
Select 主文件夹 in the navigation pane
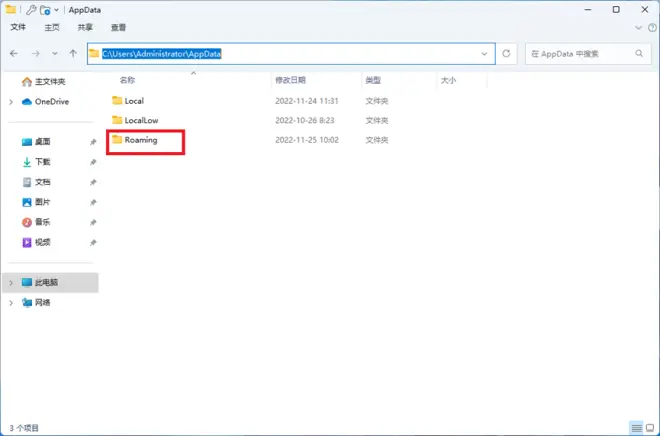pos(44,82)
